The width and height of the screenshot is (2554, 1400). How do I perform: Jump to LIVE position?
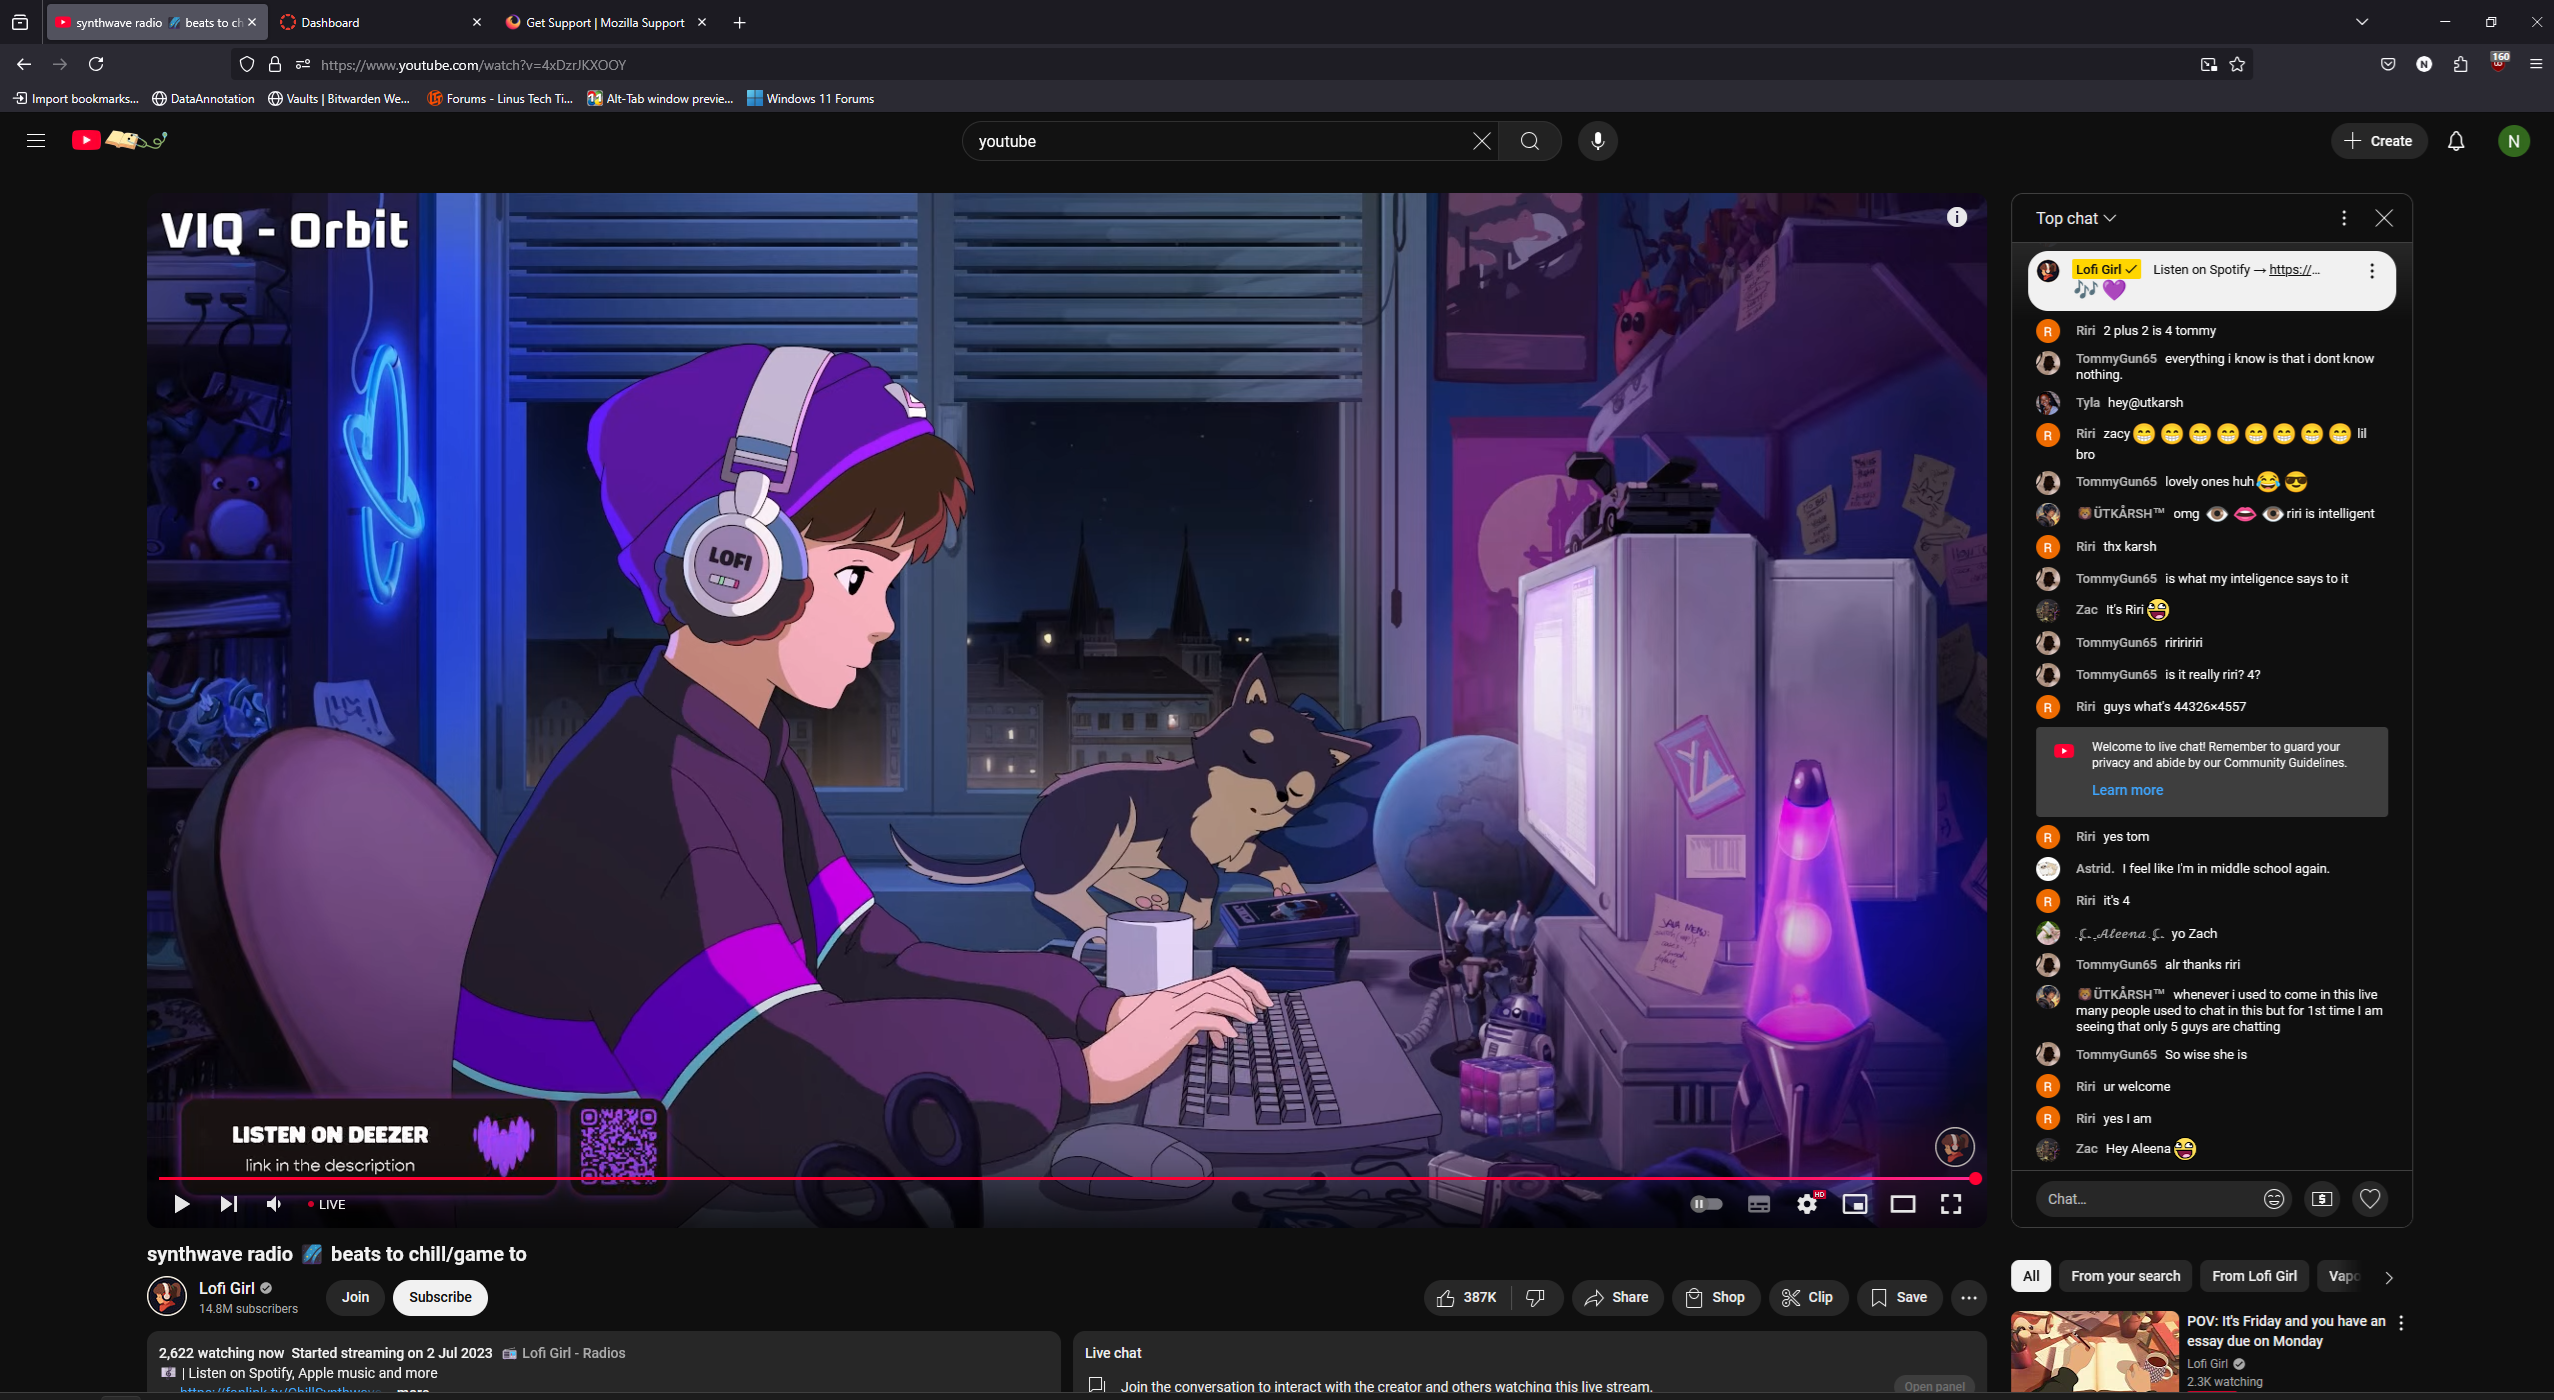(326, 1204)
